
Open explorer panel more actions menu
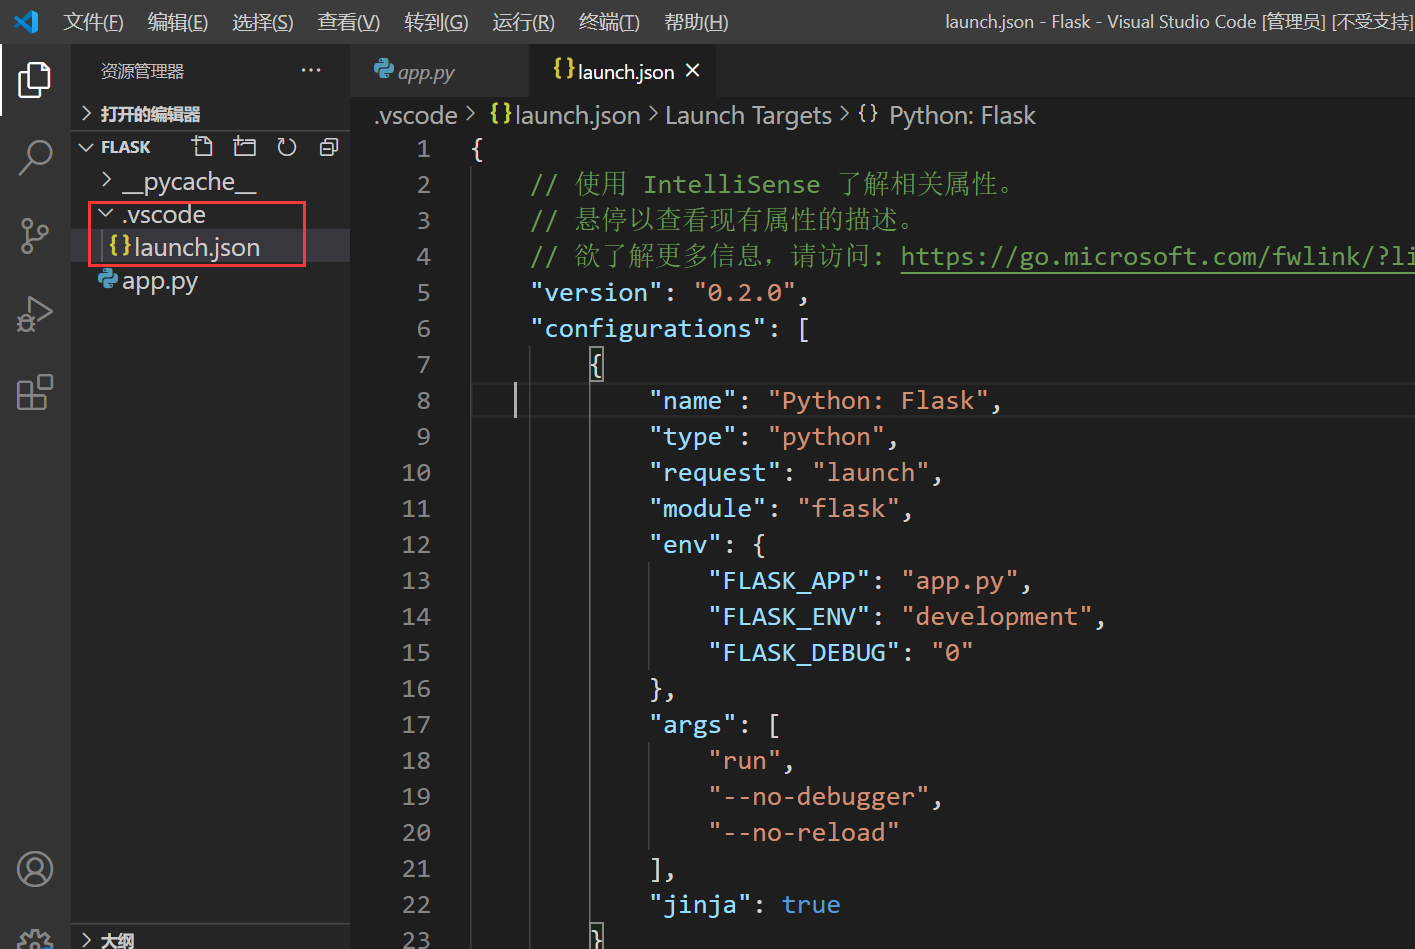311,70
